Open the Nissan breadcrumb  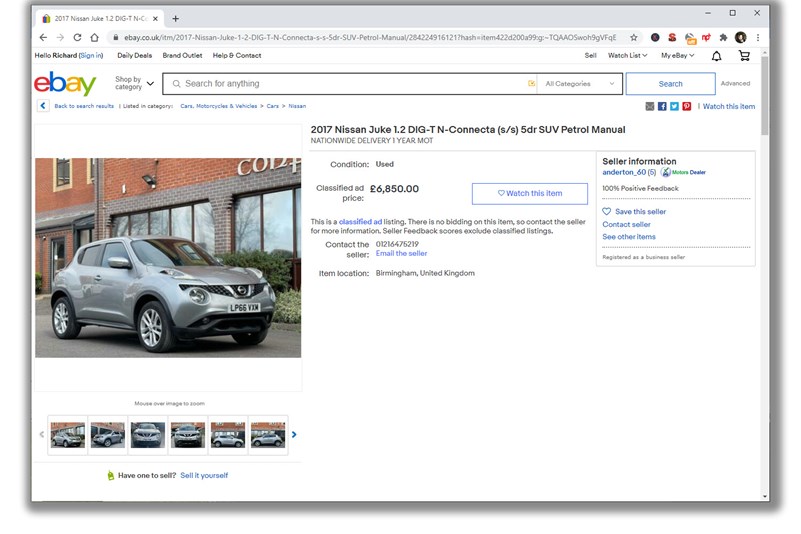[297, 106]
